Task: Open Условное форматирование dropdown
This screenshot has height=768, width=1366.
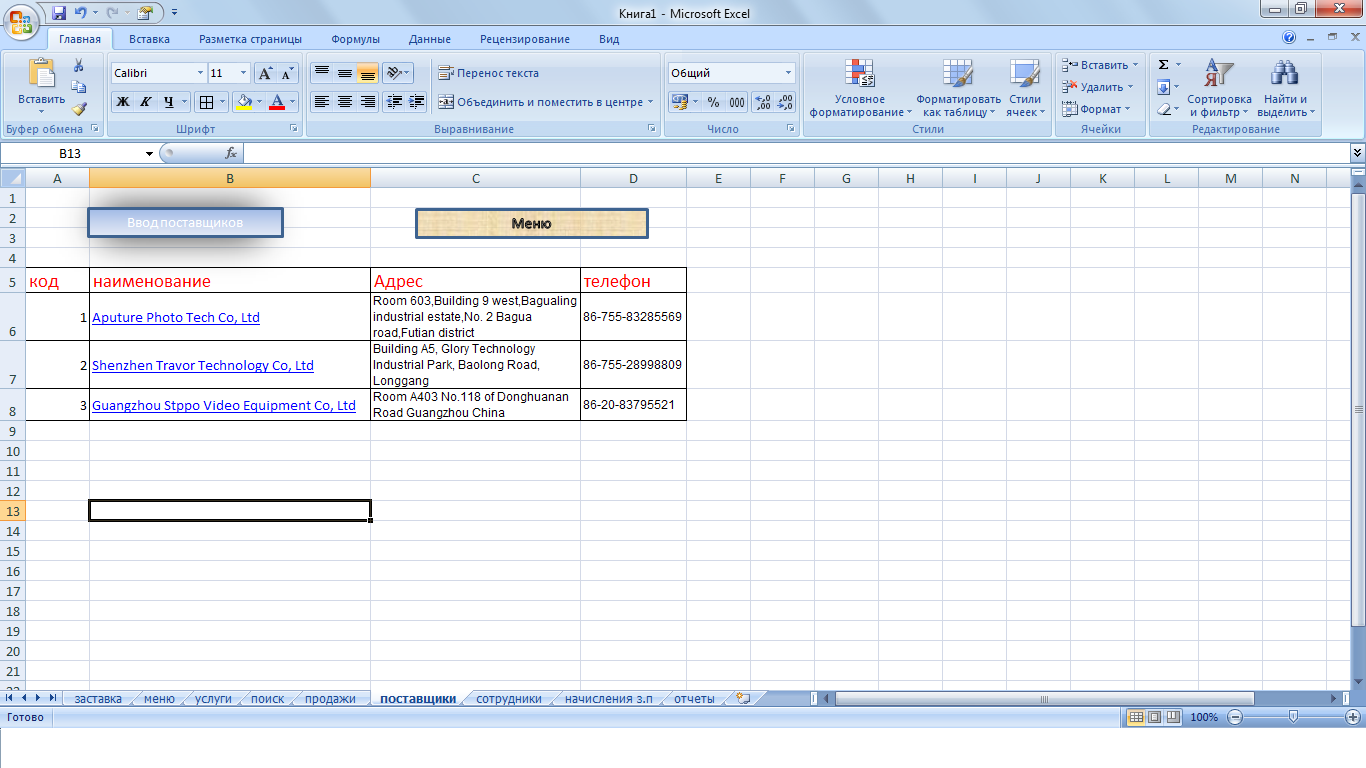Action: tap(860, 88)
